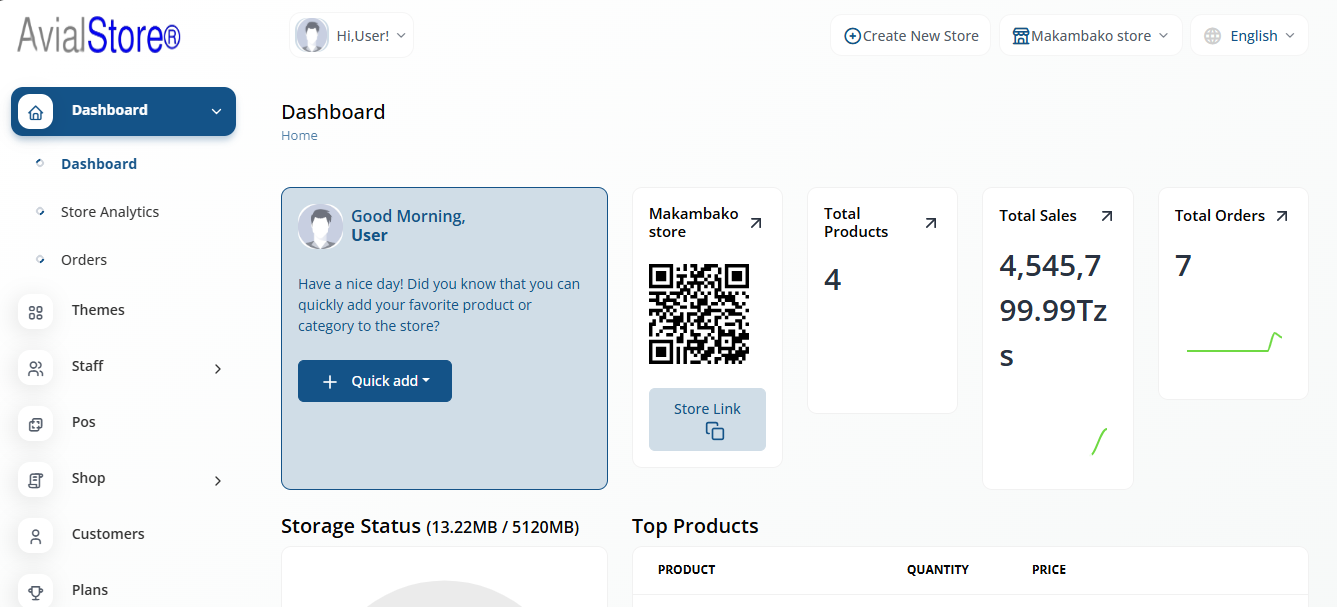Viewport: 1337px width, 607px height.
Task: Expand the Shop submenu chevron
Action: 218,481
